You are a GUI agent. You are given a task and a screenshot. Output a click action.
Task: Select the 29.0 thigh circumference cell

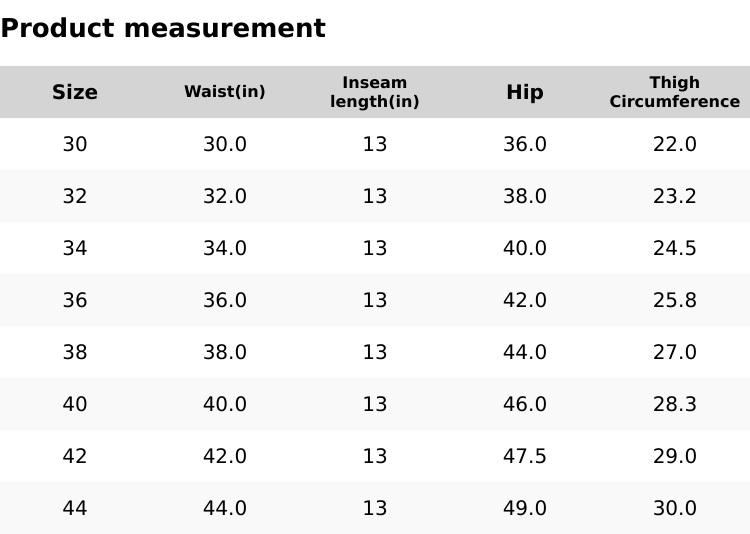point(675,456)
